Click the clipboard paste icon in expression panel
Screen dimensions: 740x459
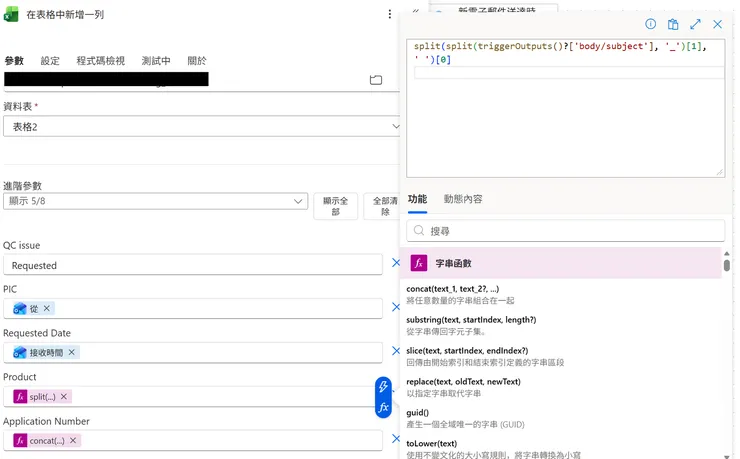pos(673,24)
